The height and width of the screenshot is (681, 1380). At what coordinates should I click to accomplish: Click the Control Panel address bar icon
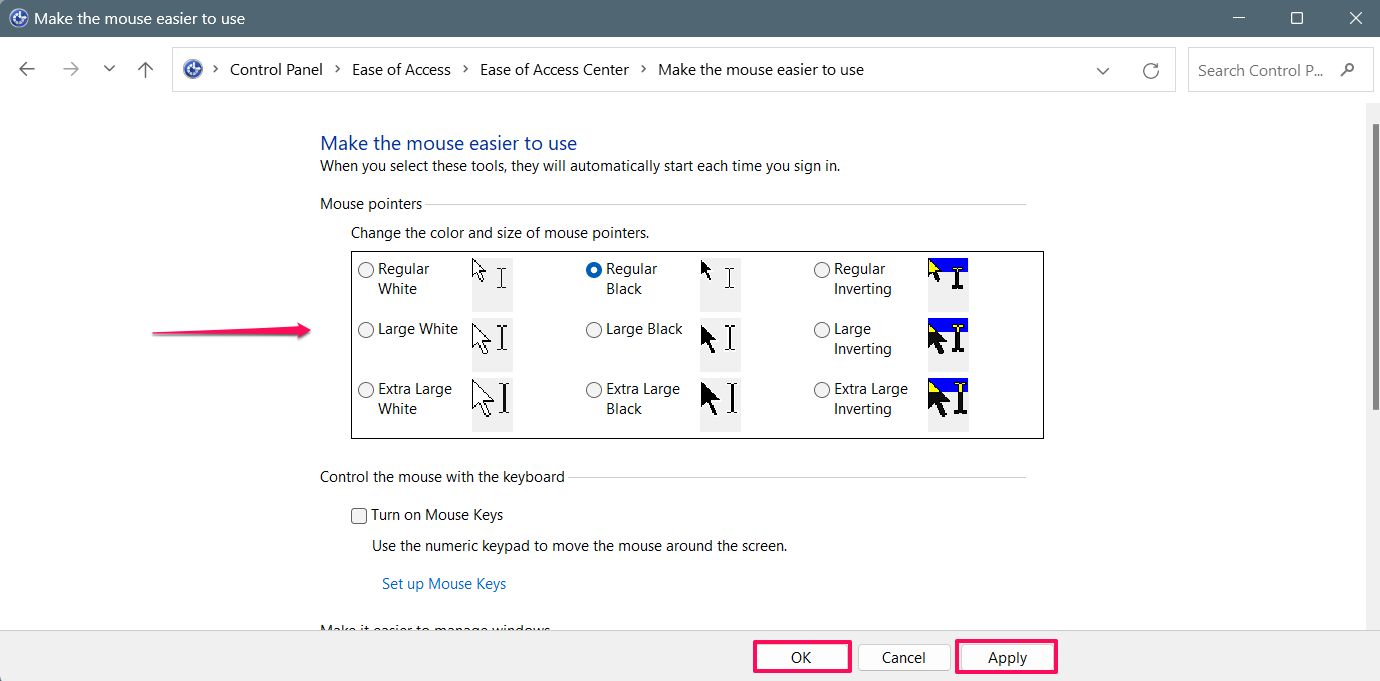193,70
